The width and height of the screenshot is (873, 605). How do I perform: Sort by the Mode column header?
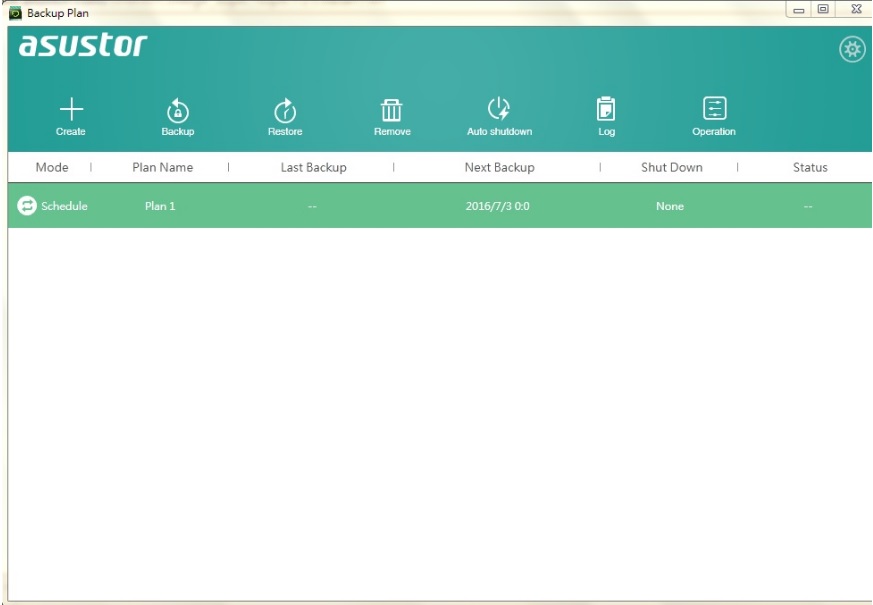pyautogui.click(x=52, y=167)
